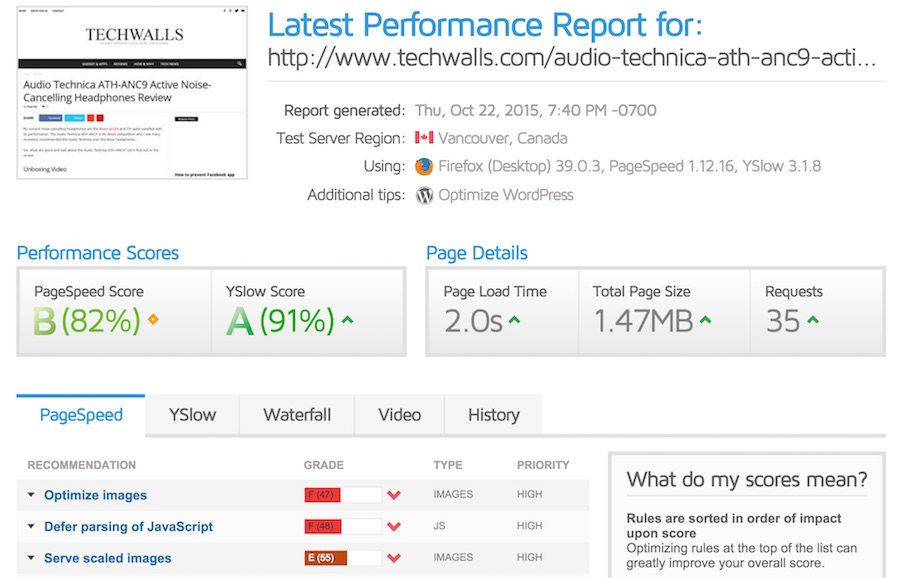Viewport: 900px width, 578px height.
Task: Click green arrow next to Page Load Time
Action: (514, 321)
